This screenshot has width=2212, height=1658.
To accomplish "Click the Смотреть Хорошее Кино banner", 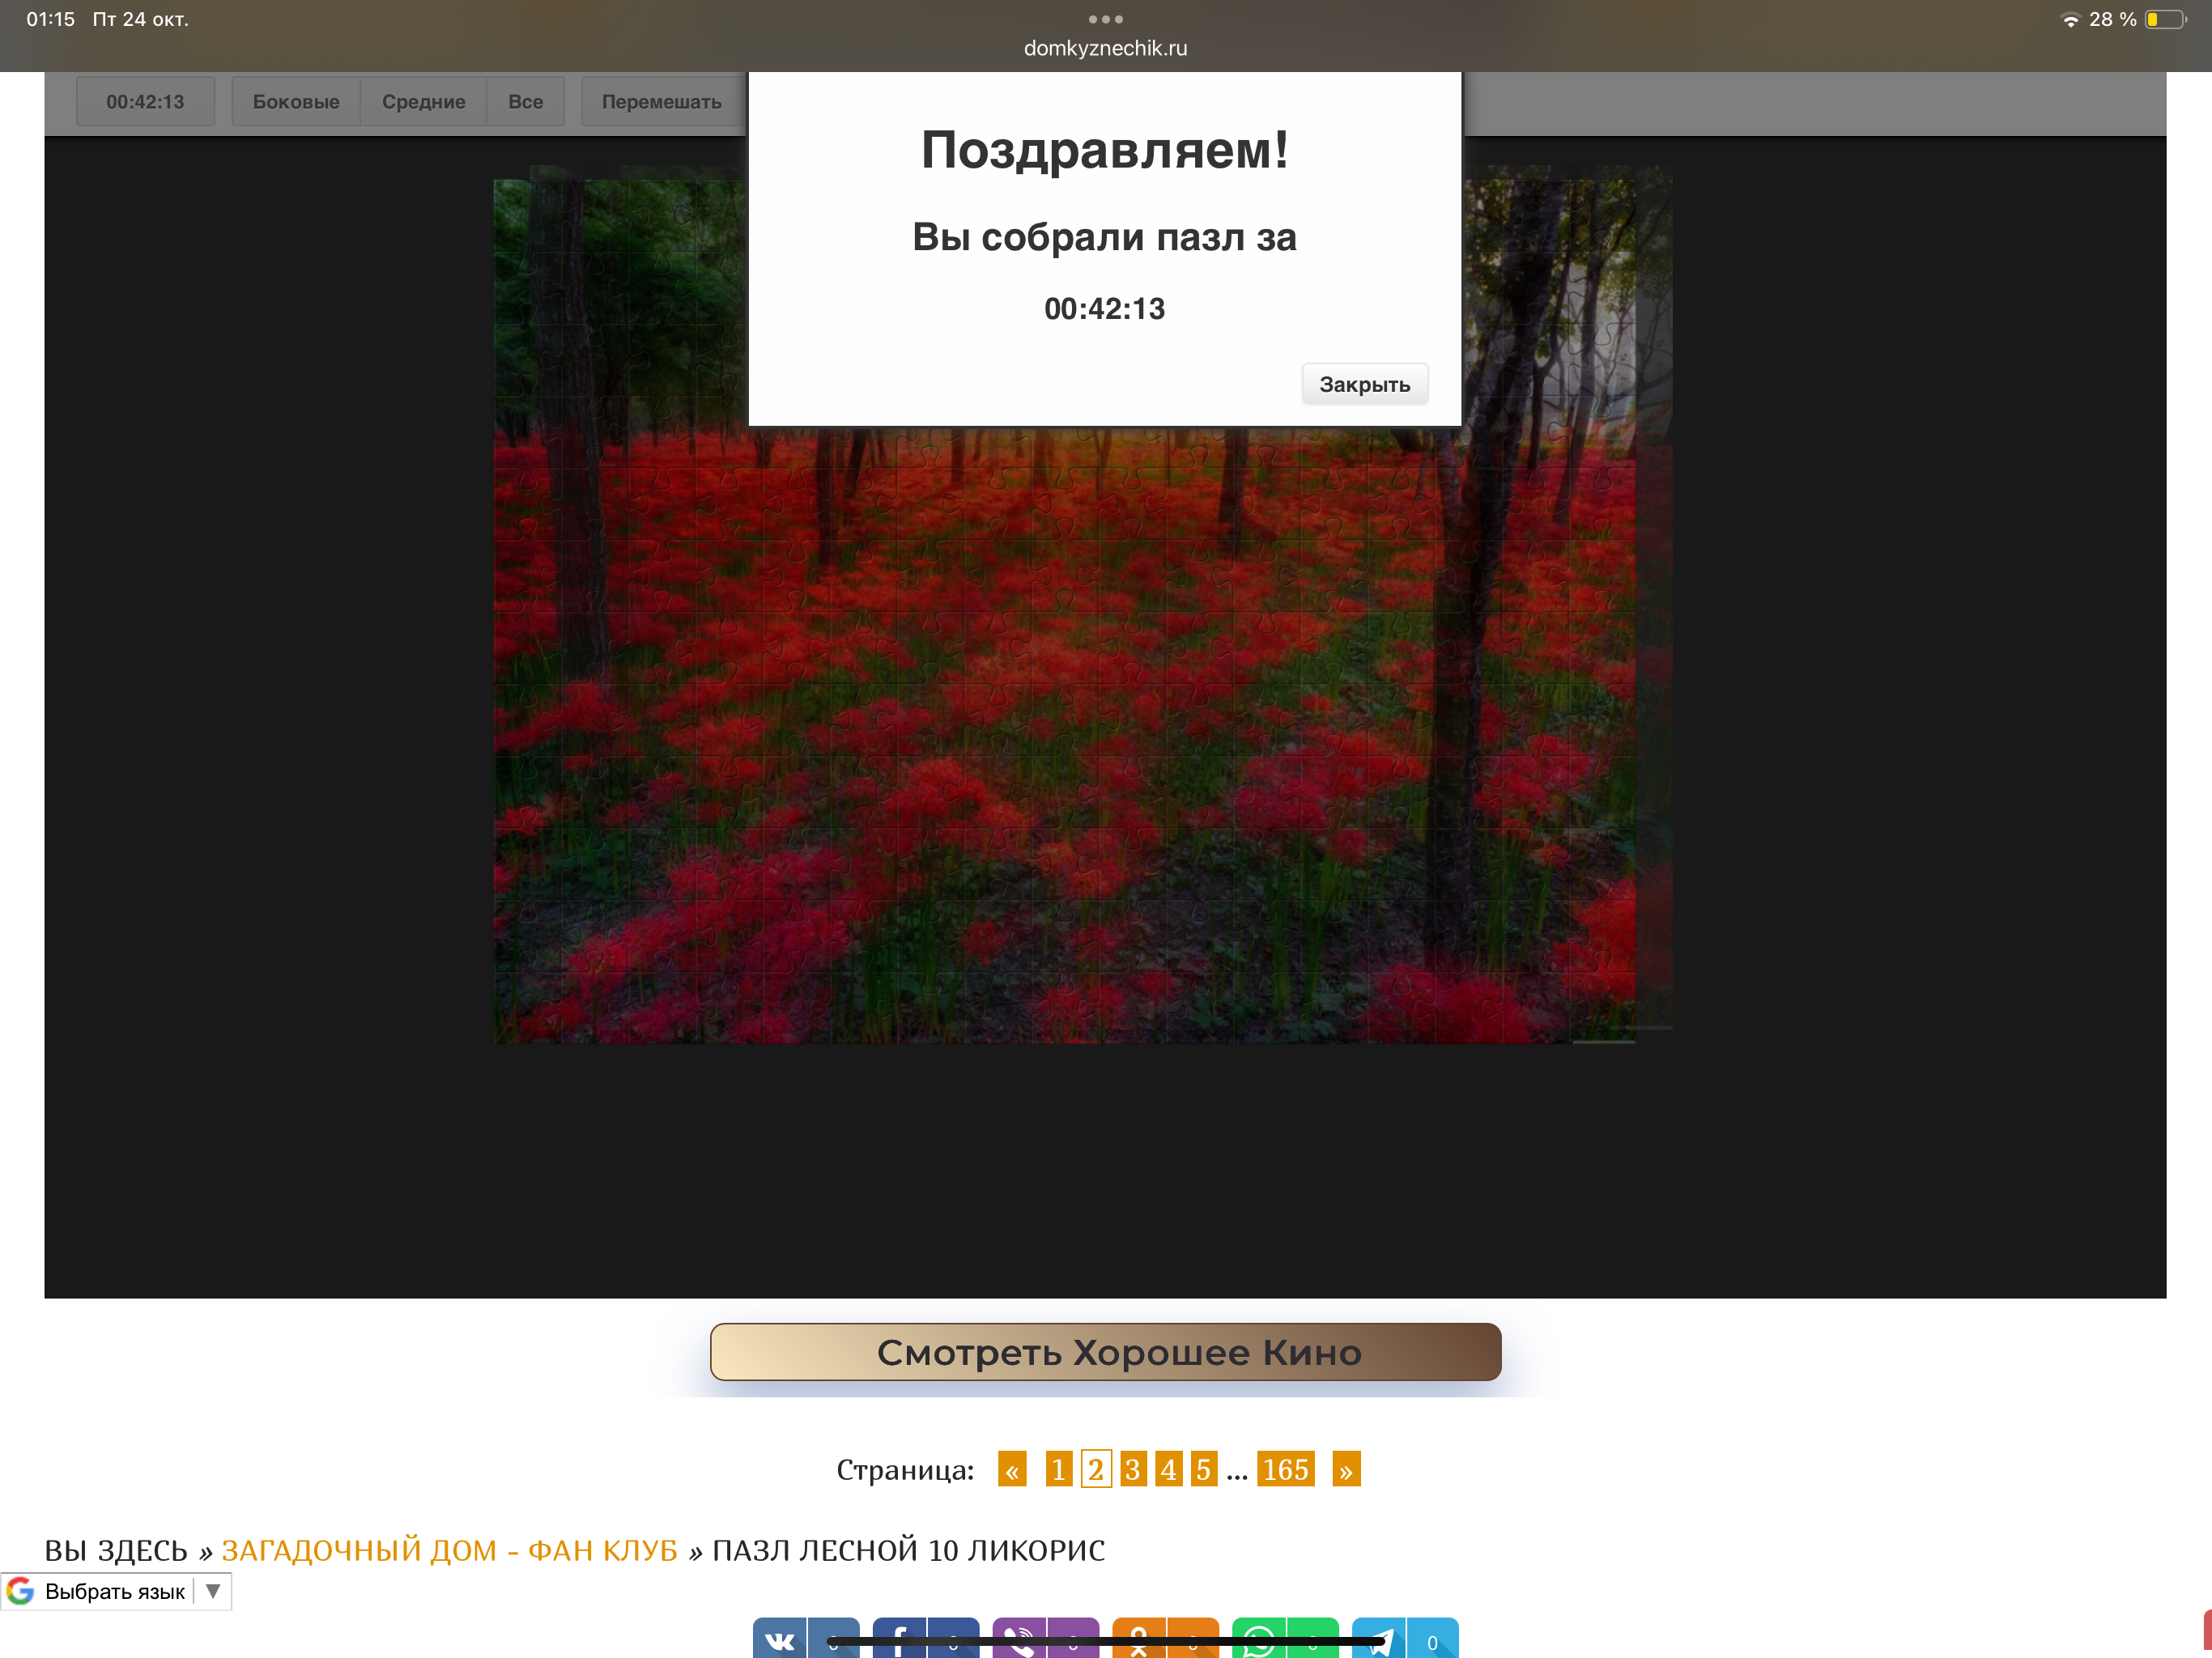I will pyautogui.click(x=1105, y=1352).
